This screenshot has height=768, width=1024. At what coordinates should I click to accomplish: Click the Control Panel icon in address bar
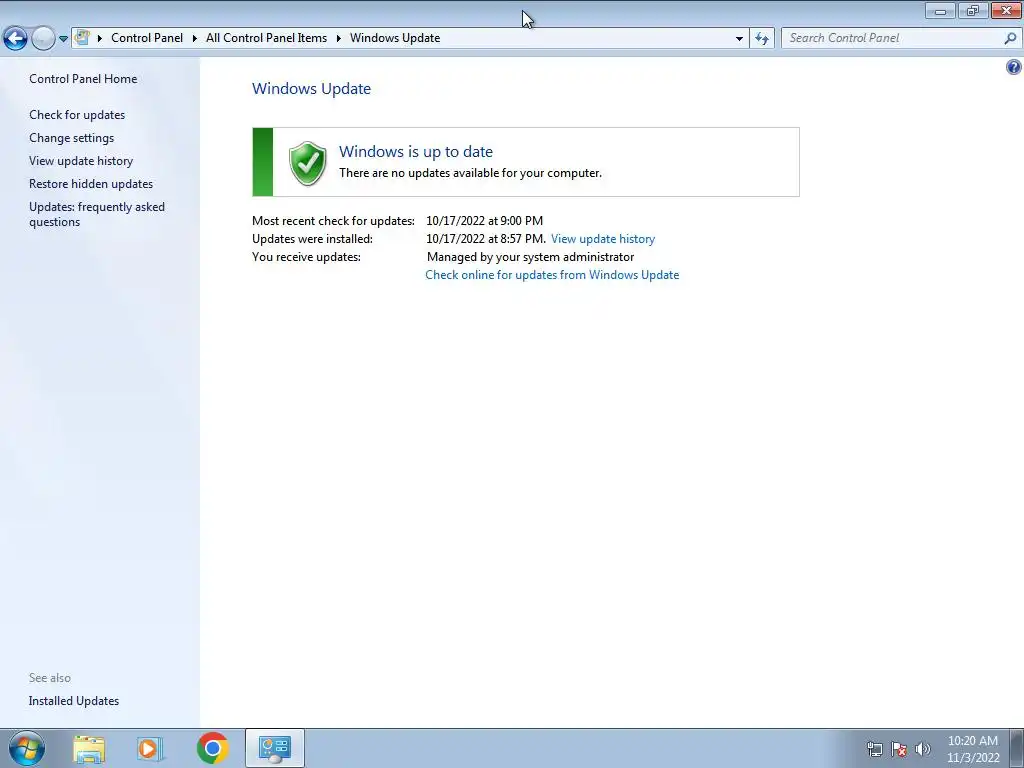(82, 38)
